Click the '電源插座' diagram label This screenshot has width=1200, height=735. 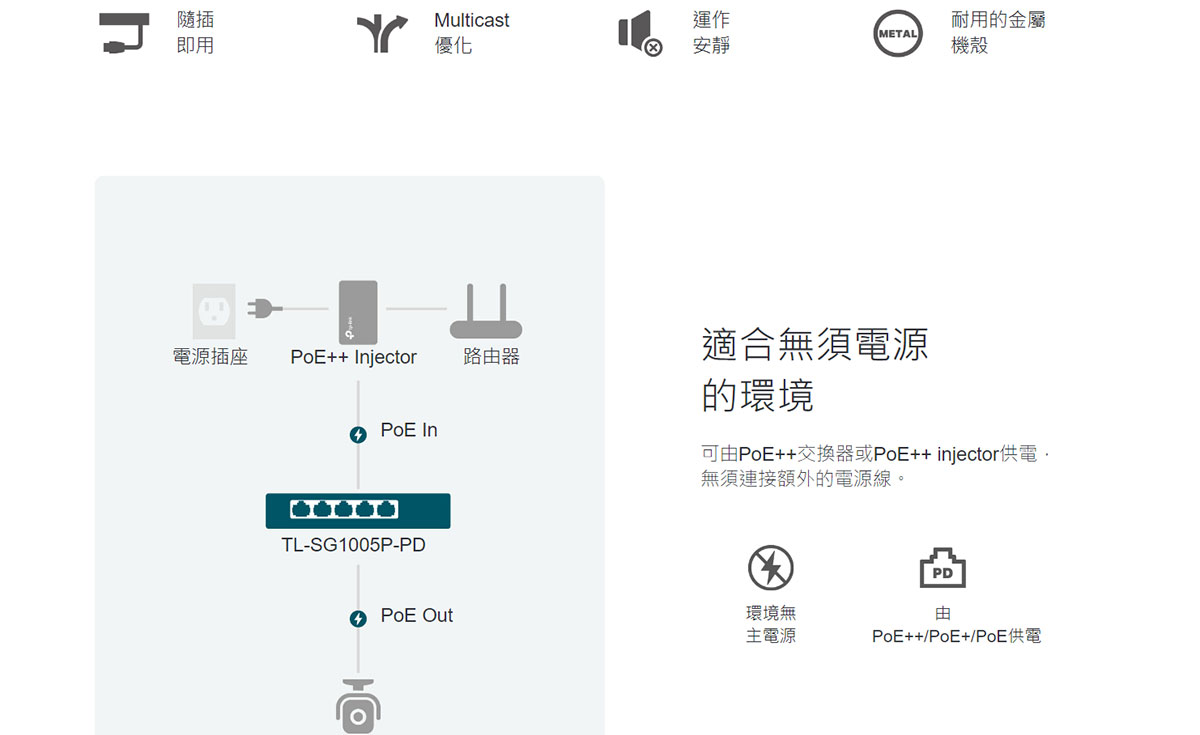(210, 357)
